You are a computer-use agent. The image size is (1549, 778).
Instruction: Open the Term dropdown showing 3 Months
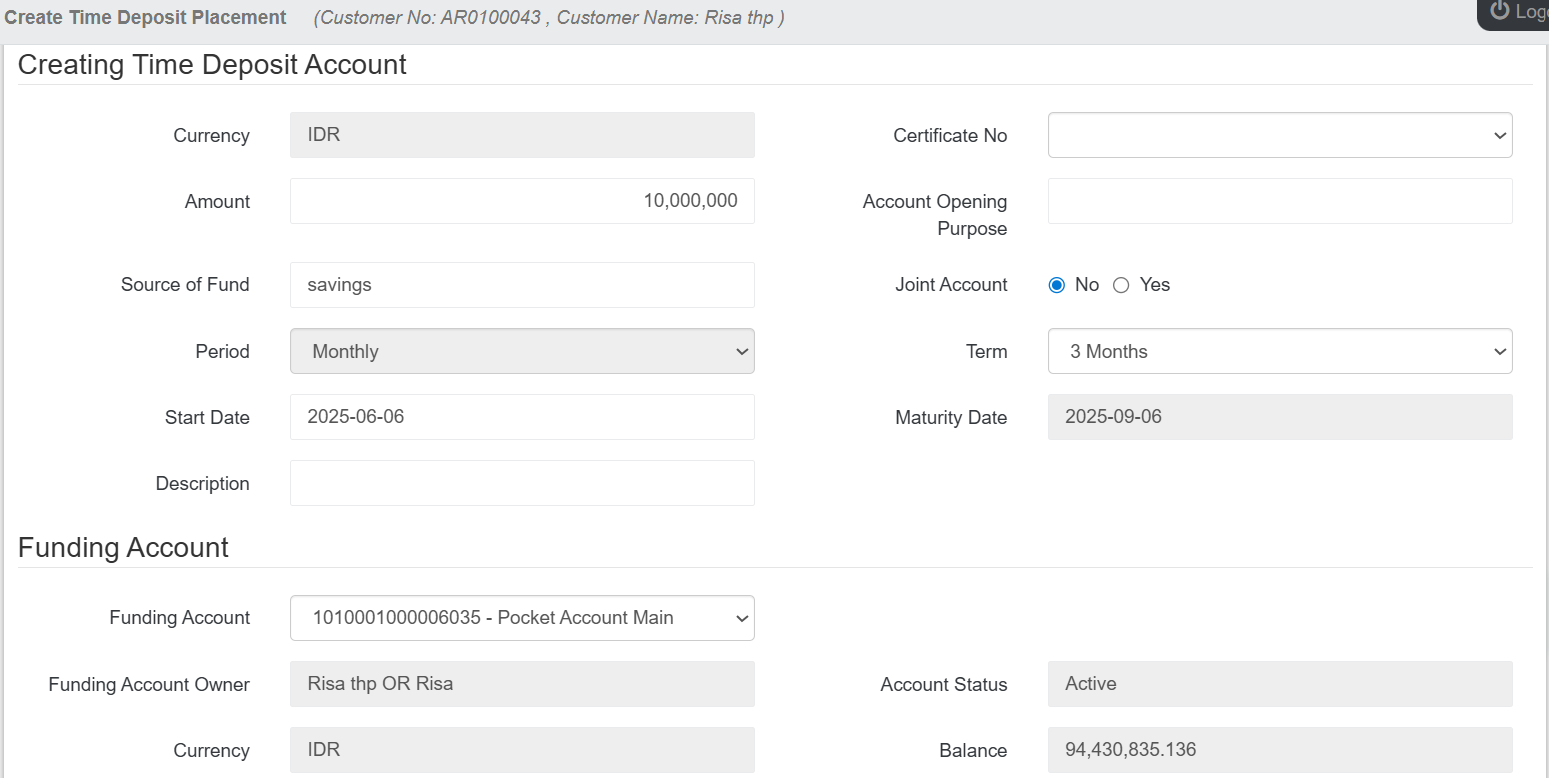(x=1279, y=351)
